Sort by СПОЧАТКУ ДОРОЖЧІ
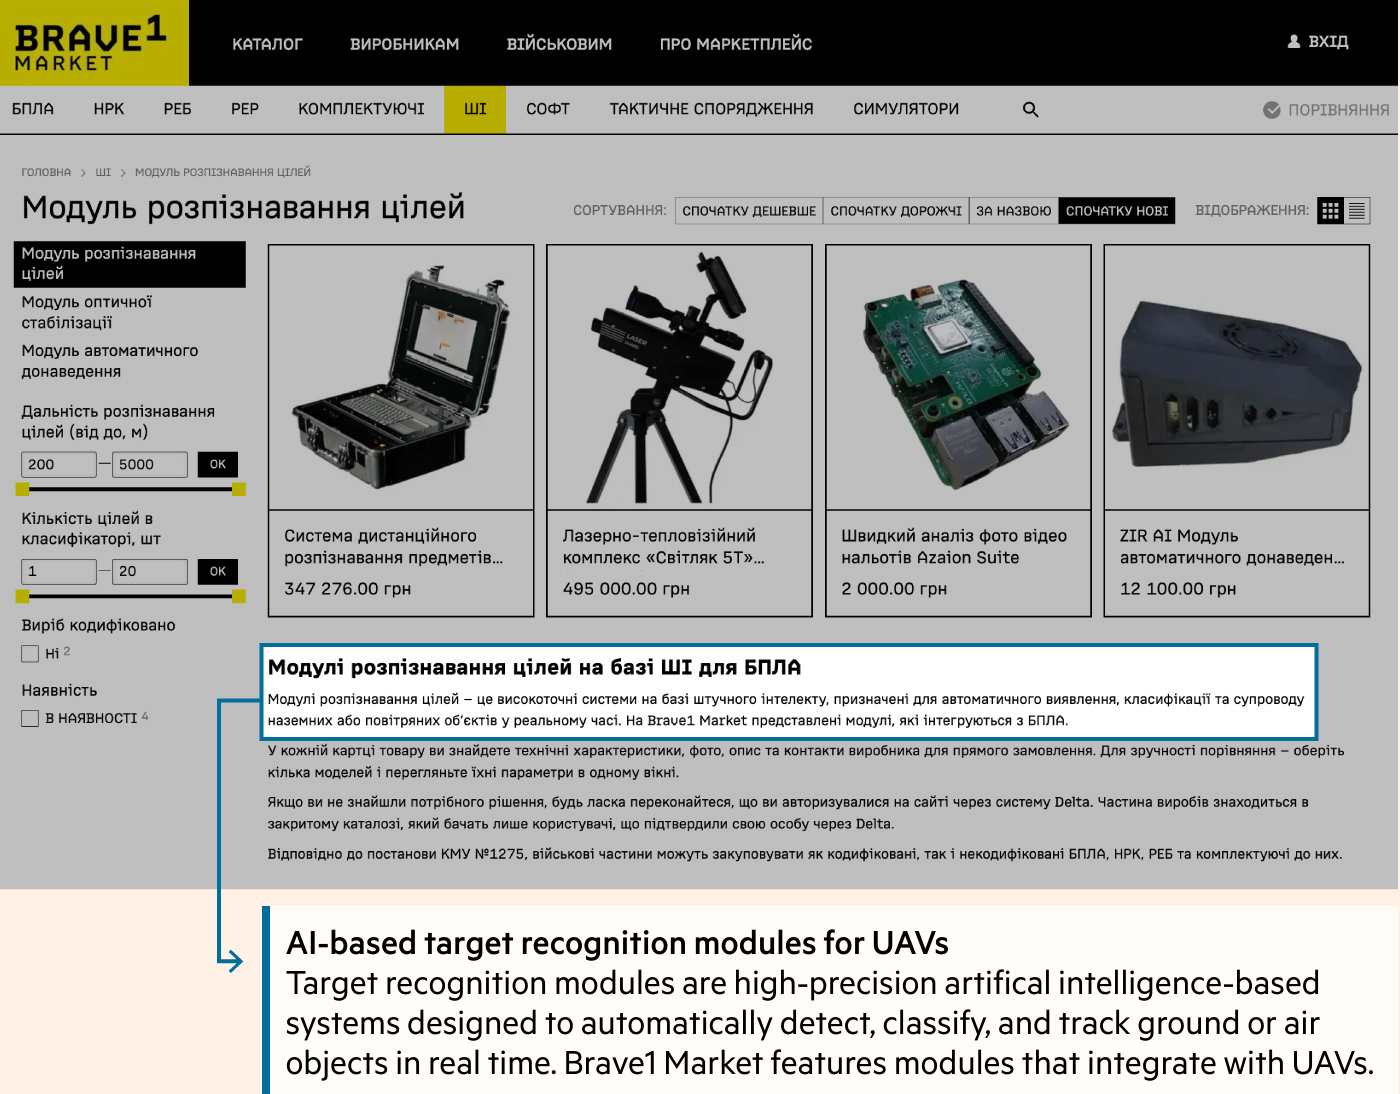The width and height of the screenshot is (1400, 1094). point(896,211)
